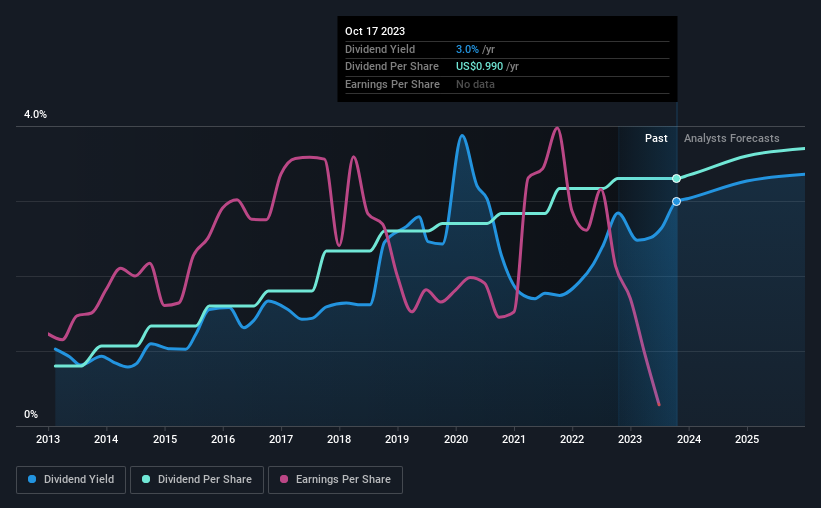Click the tooltip's Dividend Per Share row label
The width and height of the screenshot is (821, 508).
click(392, 67)
